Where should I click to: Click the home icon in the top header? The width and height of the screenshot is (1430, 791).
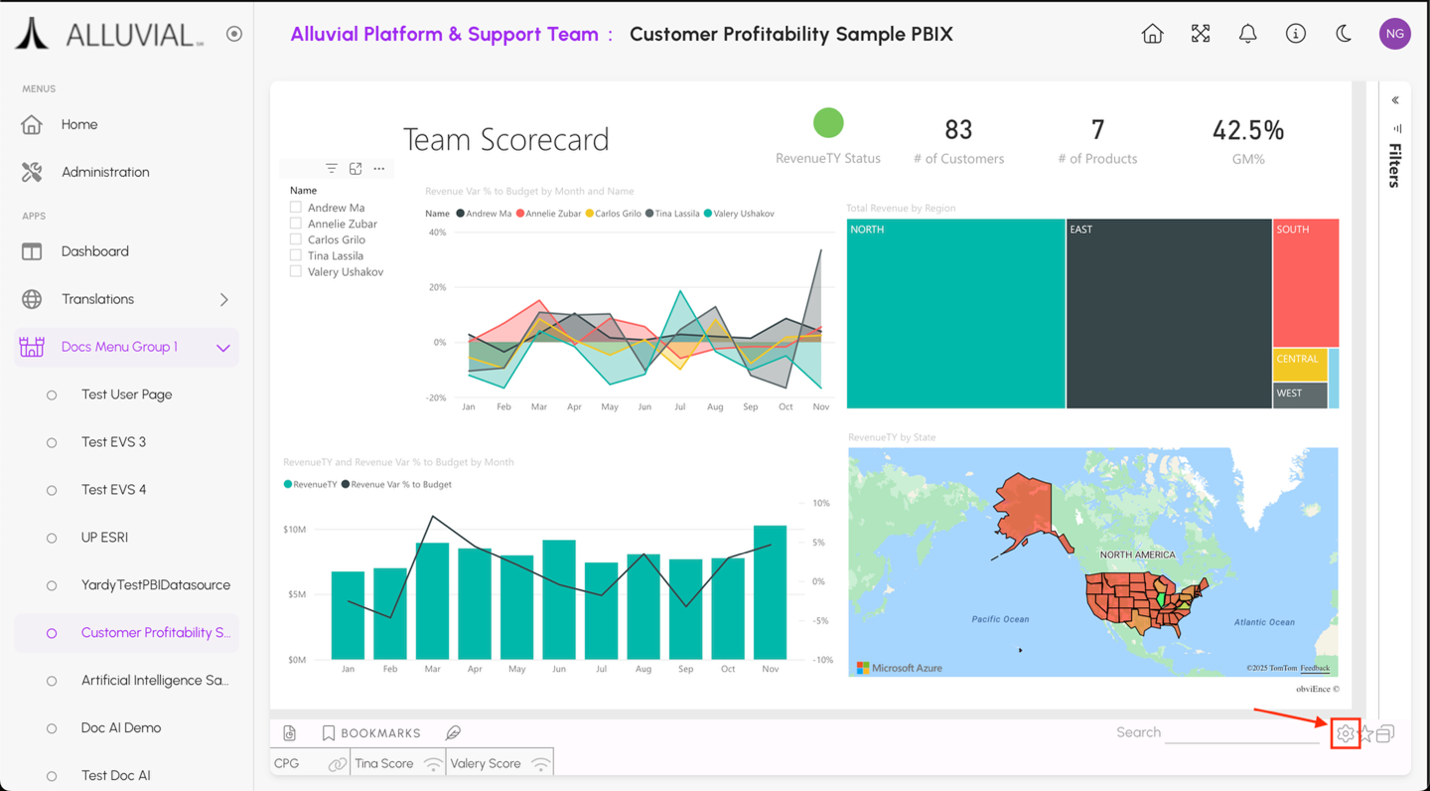(x=1152, y=34)
